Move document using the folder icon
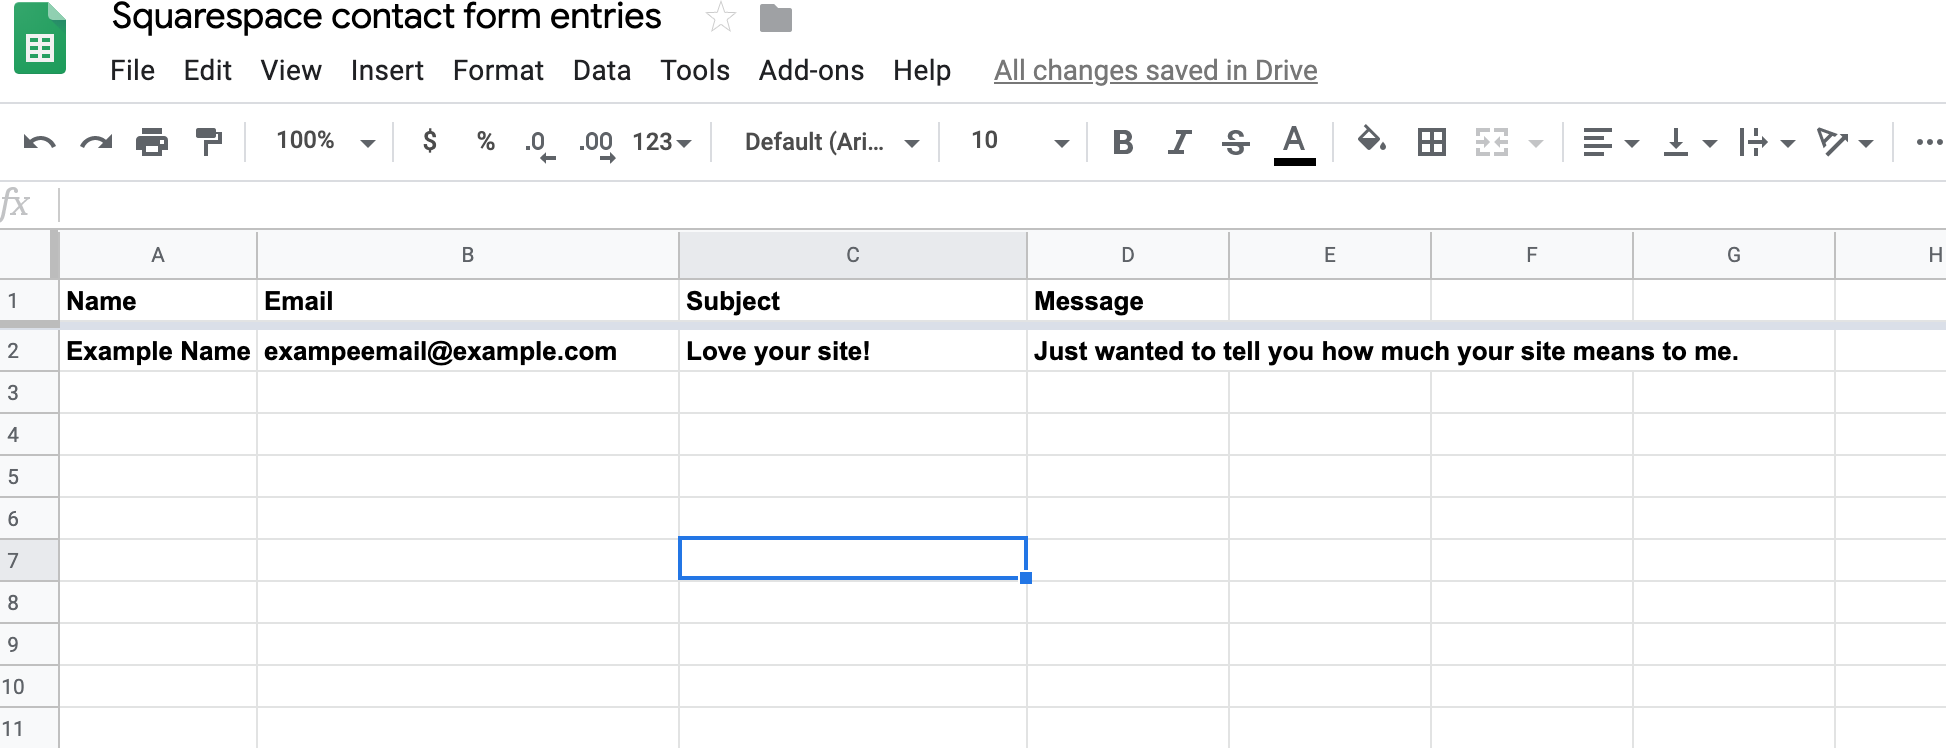Viewport: 1946px width, 748px height. point(776,18)
